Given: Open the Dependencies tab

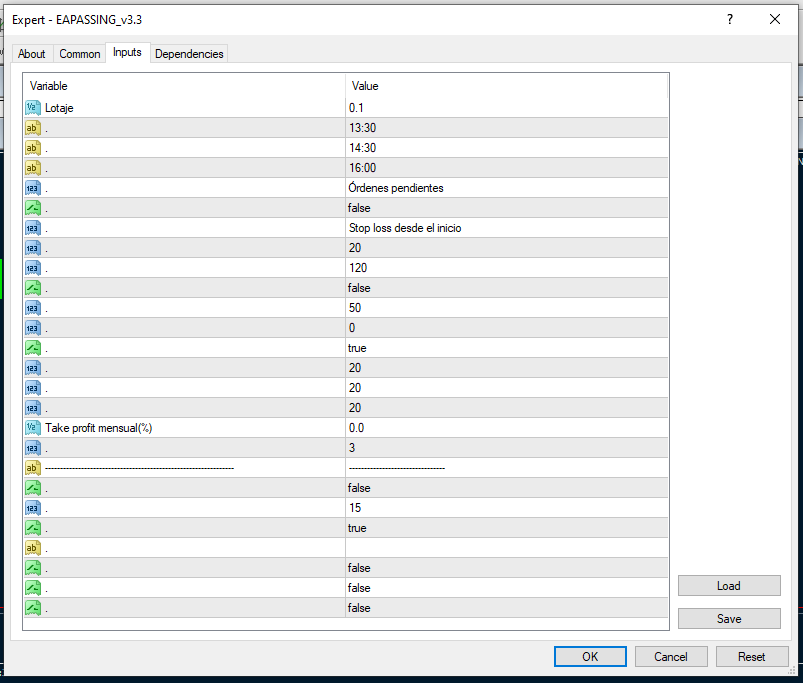Looking at the screenshot, I should tap(189, 54).
